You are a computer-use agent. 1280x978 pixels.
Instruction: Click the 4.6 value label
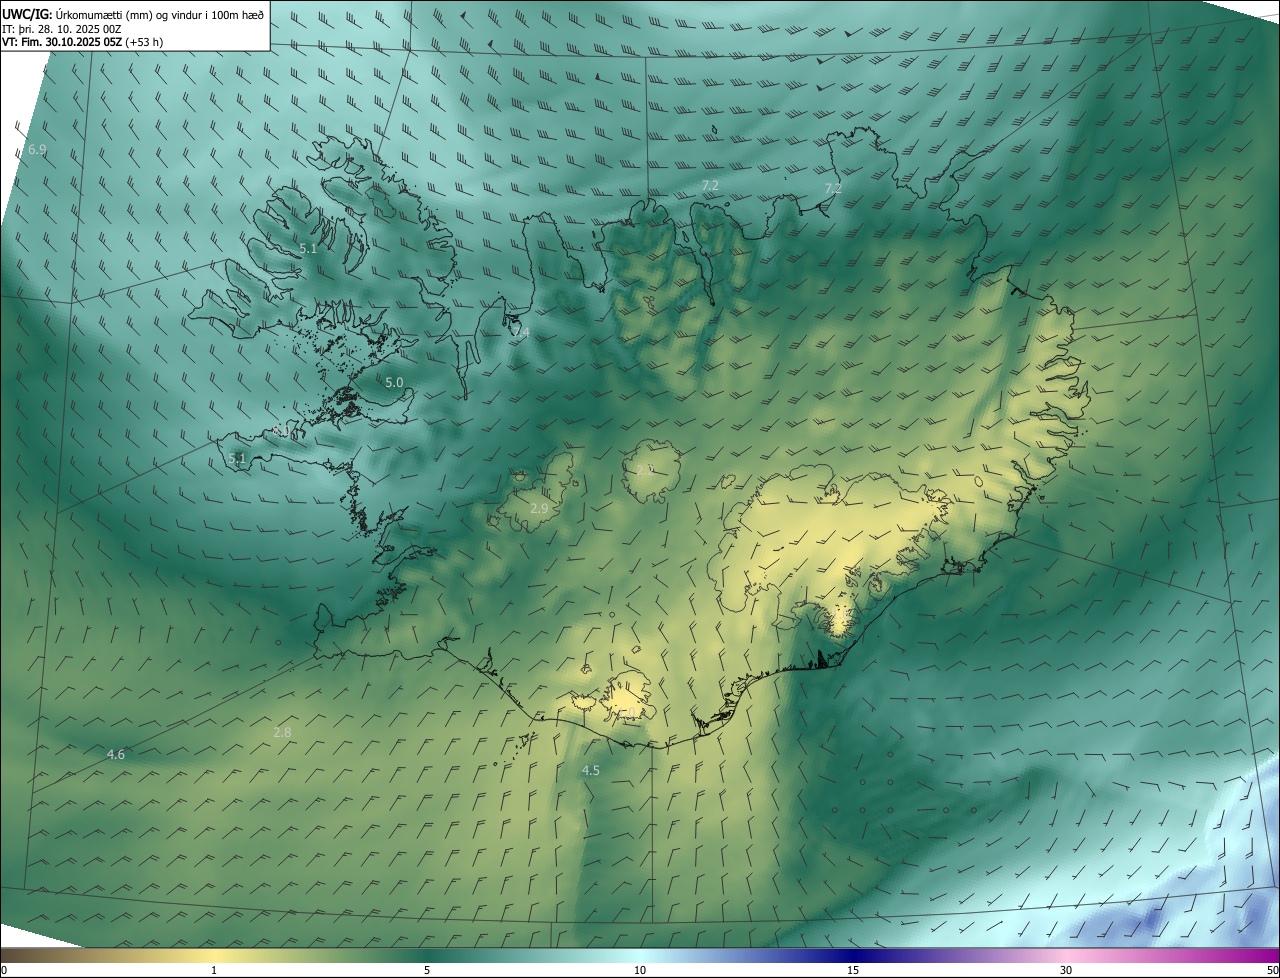coord(116,754)
